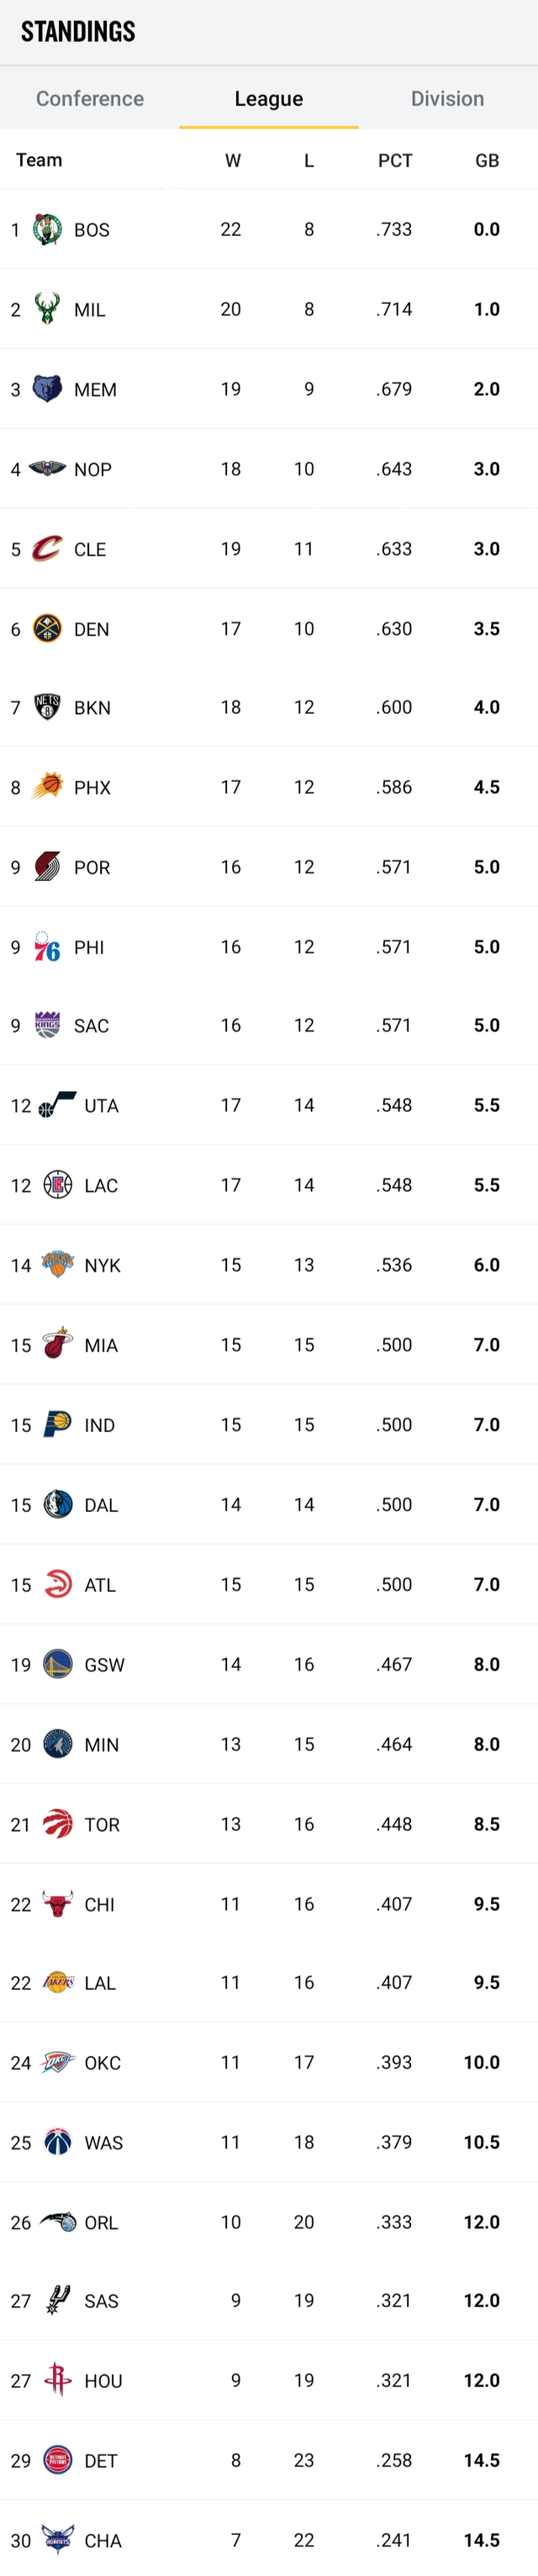Screen dimensions: 538x2576
Task: Open the Cleveland Cavaliers logo icon
Action: click(47, 549)
